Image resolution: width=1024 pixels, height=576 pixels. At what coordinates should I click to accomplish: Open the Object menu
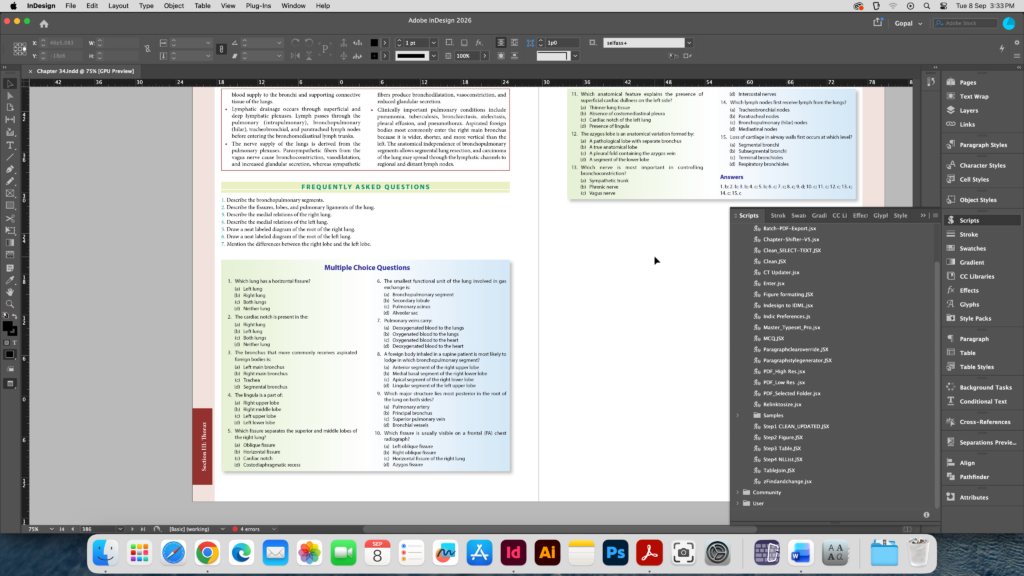pos(174,6)
